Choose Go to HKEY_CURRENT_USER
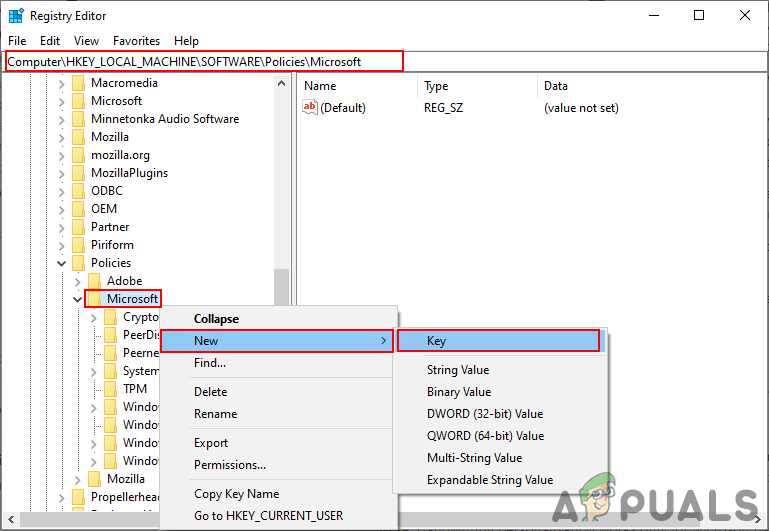The height and width of the screenshot is (531, 769). click(278, 516)
